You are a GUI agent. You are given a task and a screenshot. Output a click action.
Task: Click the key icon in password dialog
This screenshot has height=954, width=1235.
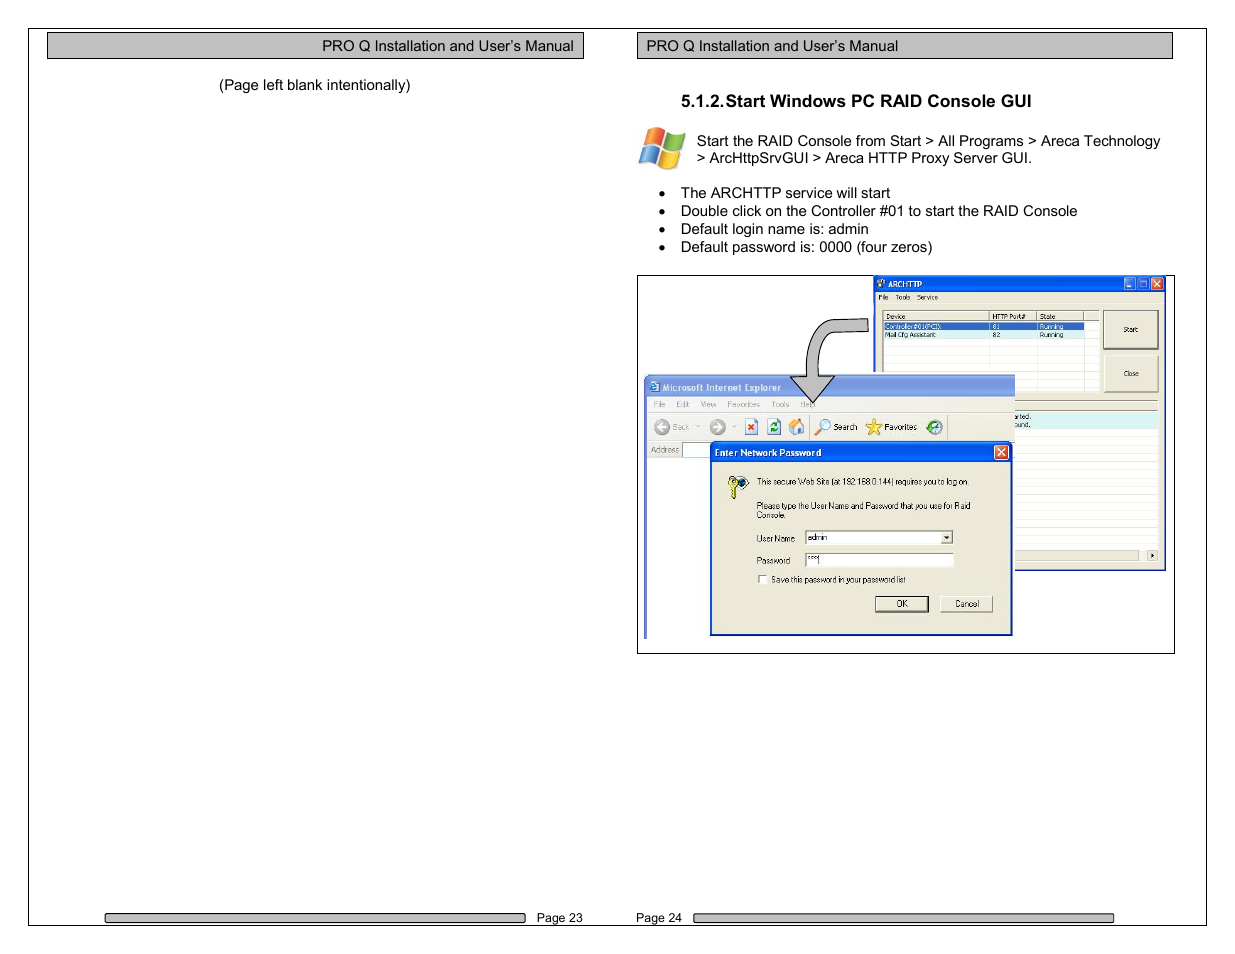(737, 487)
